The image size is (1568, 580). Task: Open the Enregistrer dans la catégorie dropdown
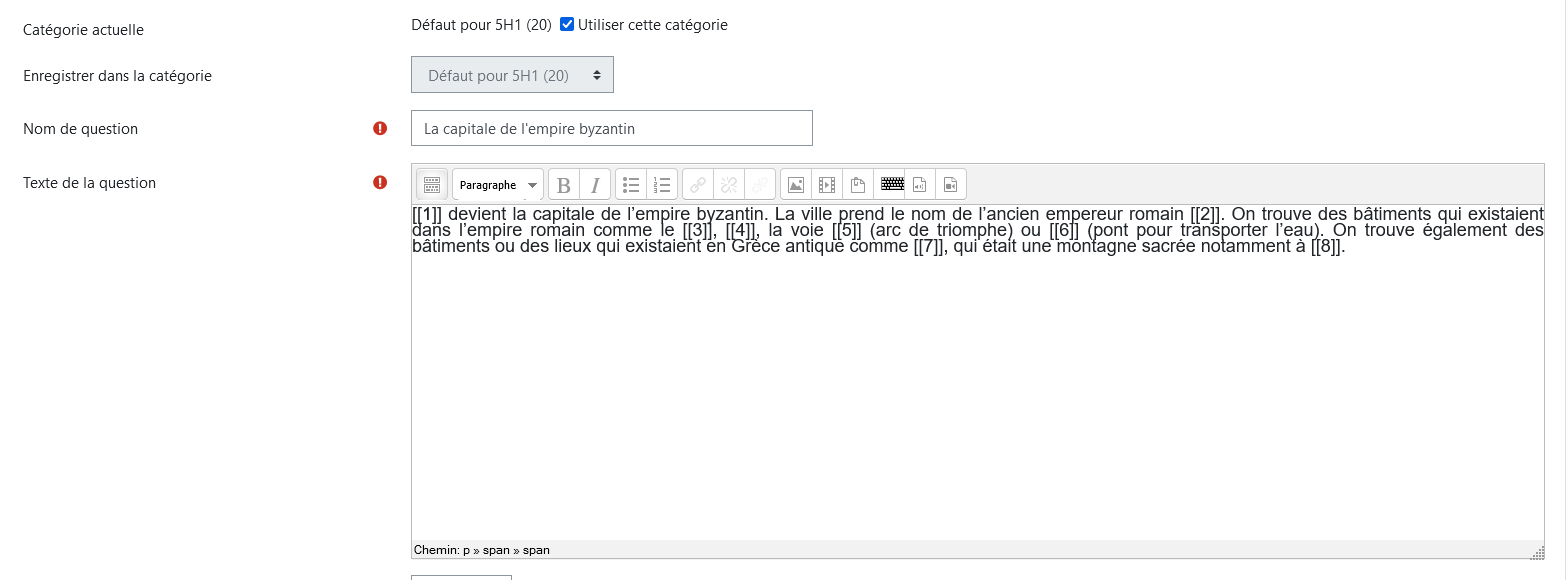coord(512,75)
